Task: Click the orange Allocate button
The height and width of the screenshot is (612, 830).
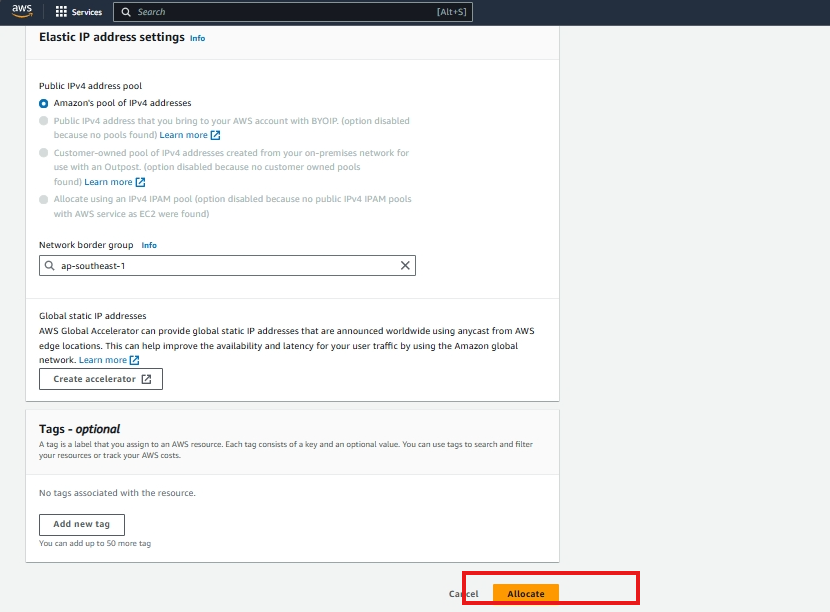Action: pos(526,594)
